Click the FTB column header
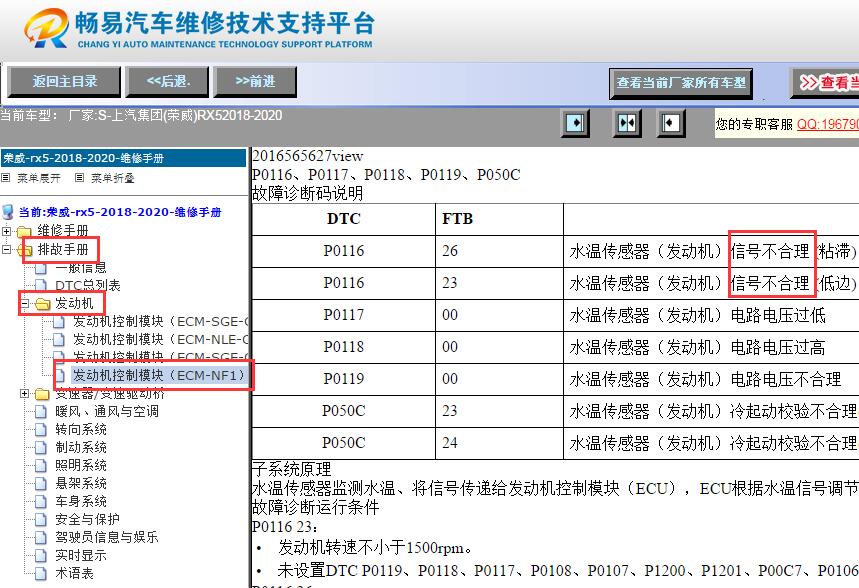 pos(499,219)
